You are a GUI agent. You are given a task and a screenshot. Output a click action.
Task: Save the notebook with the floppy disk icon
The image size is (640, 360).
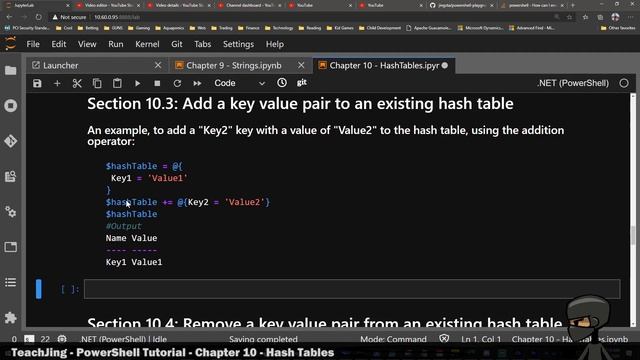click(37, 83)
